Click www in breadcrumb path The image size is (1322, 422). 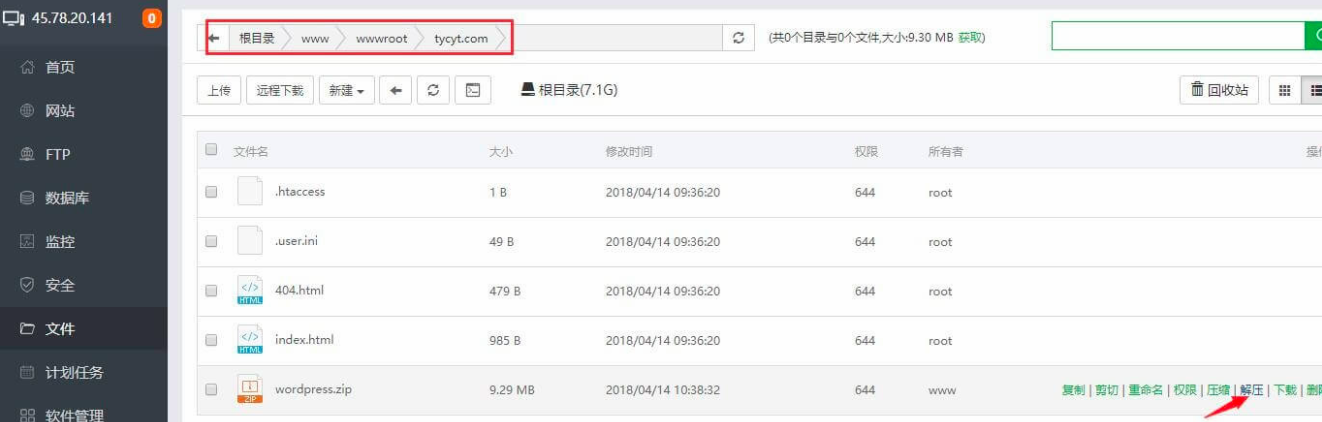pos(315,38)
